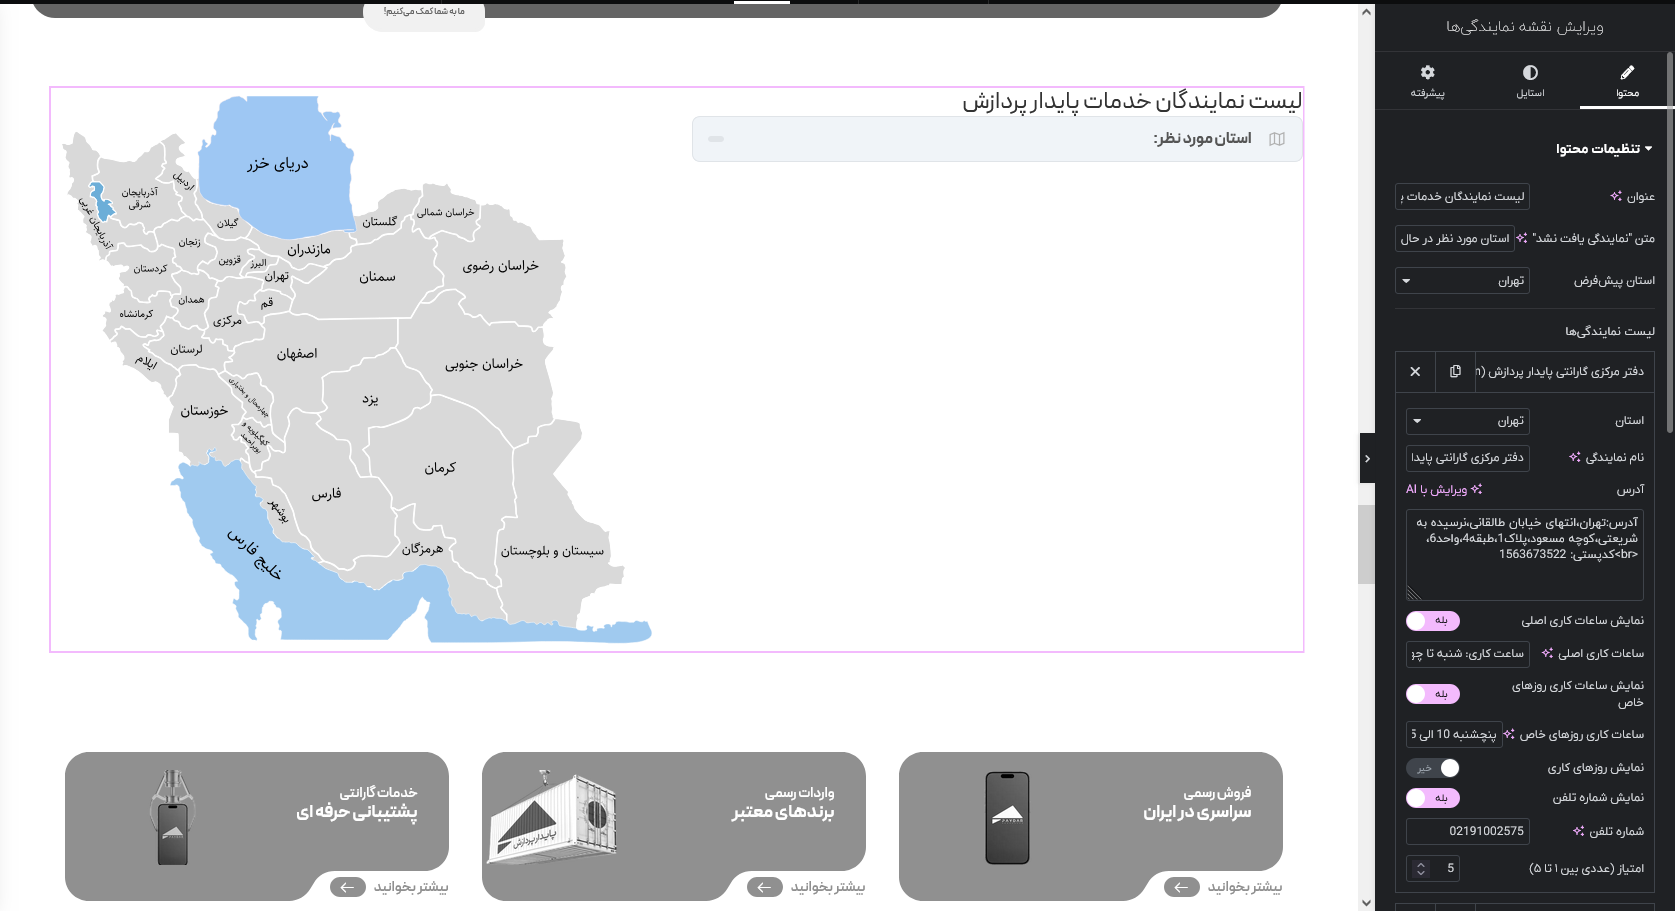Disable the نمایش شماره تلفن switch
The width and height of the screenshot is (1675, 911).
pos(1433,798)
